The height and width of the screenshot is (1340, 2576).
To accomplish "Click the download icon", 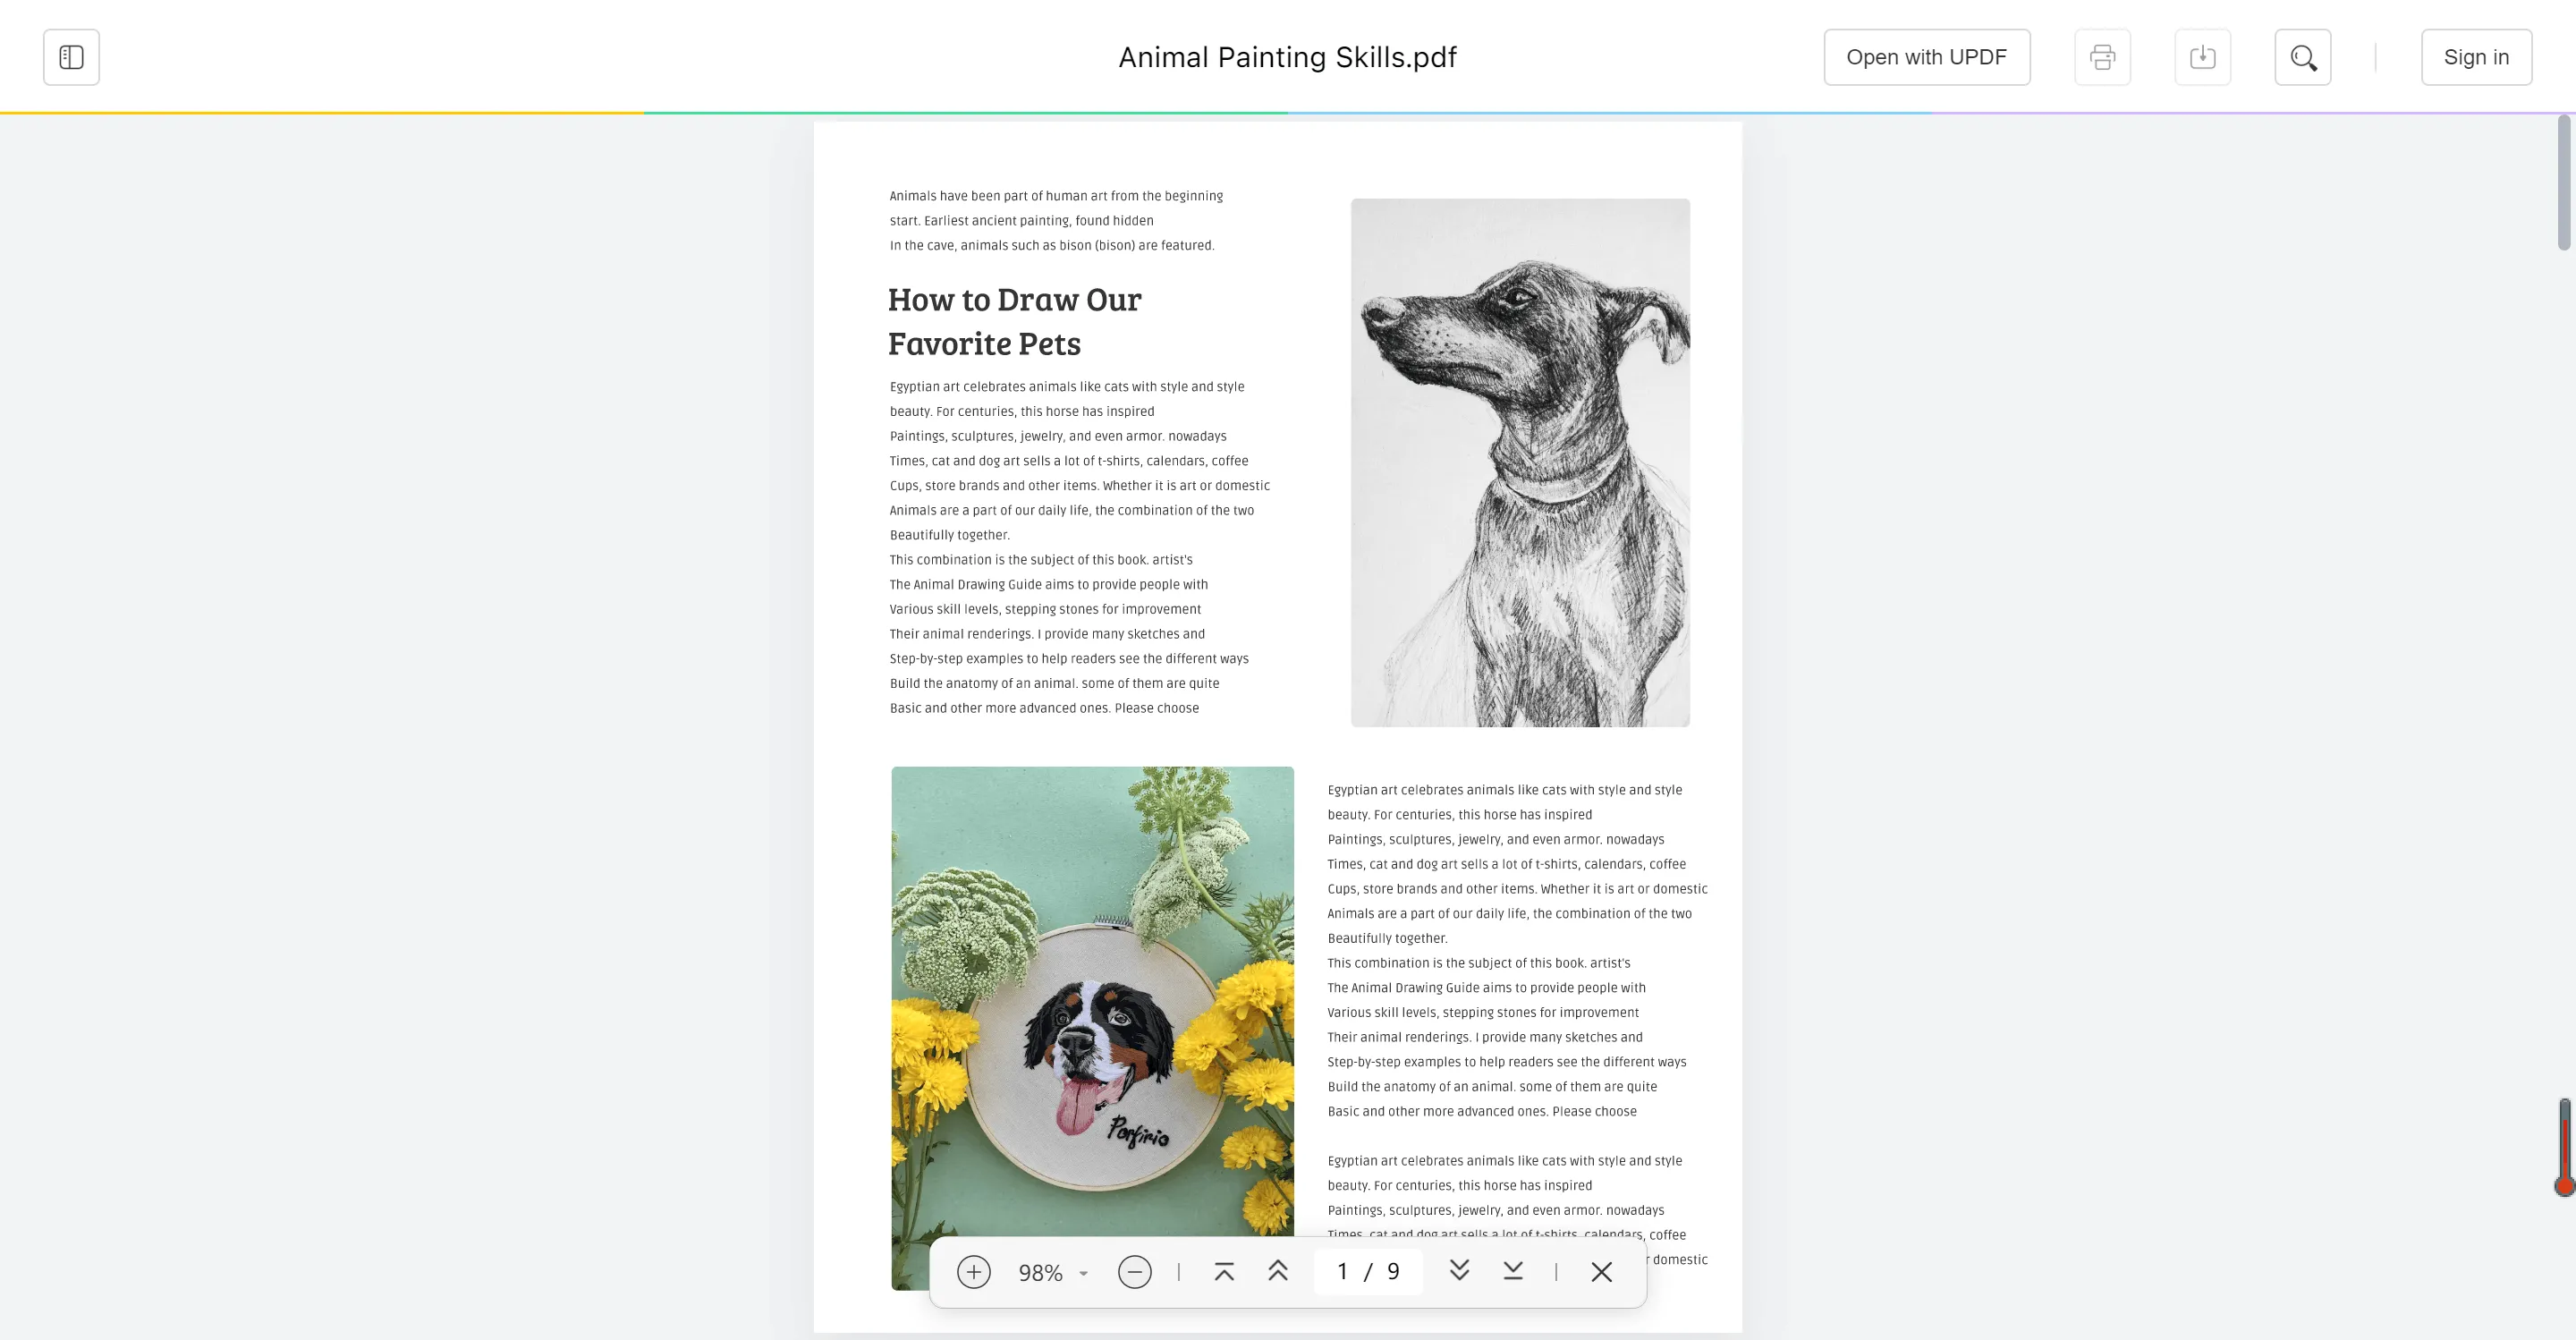I will click(2203, 56).
